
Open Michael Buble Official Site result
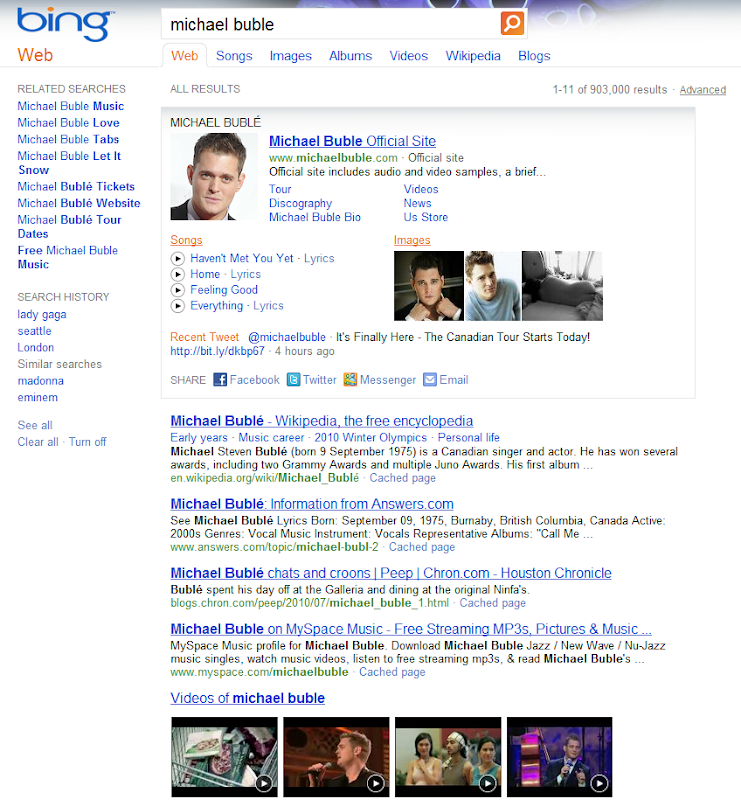point(353,141)
